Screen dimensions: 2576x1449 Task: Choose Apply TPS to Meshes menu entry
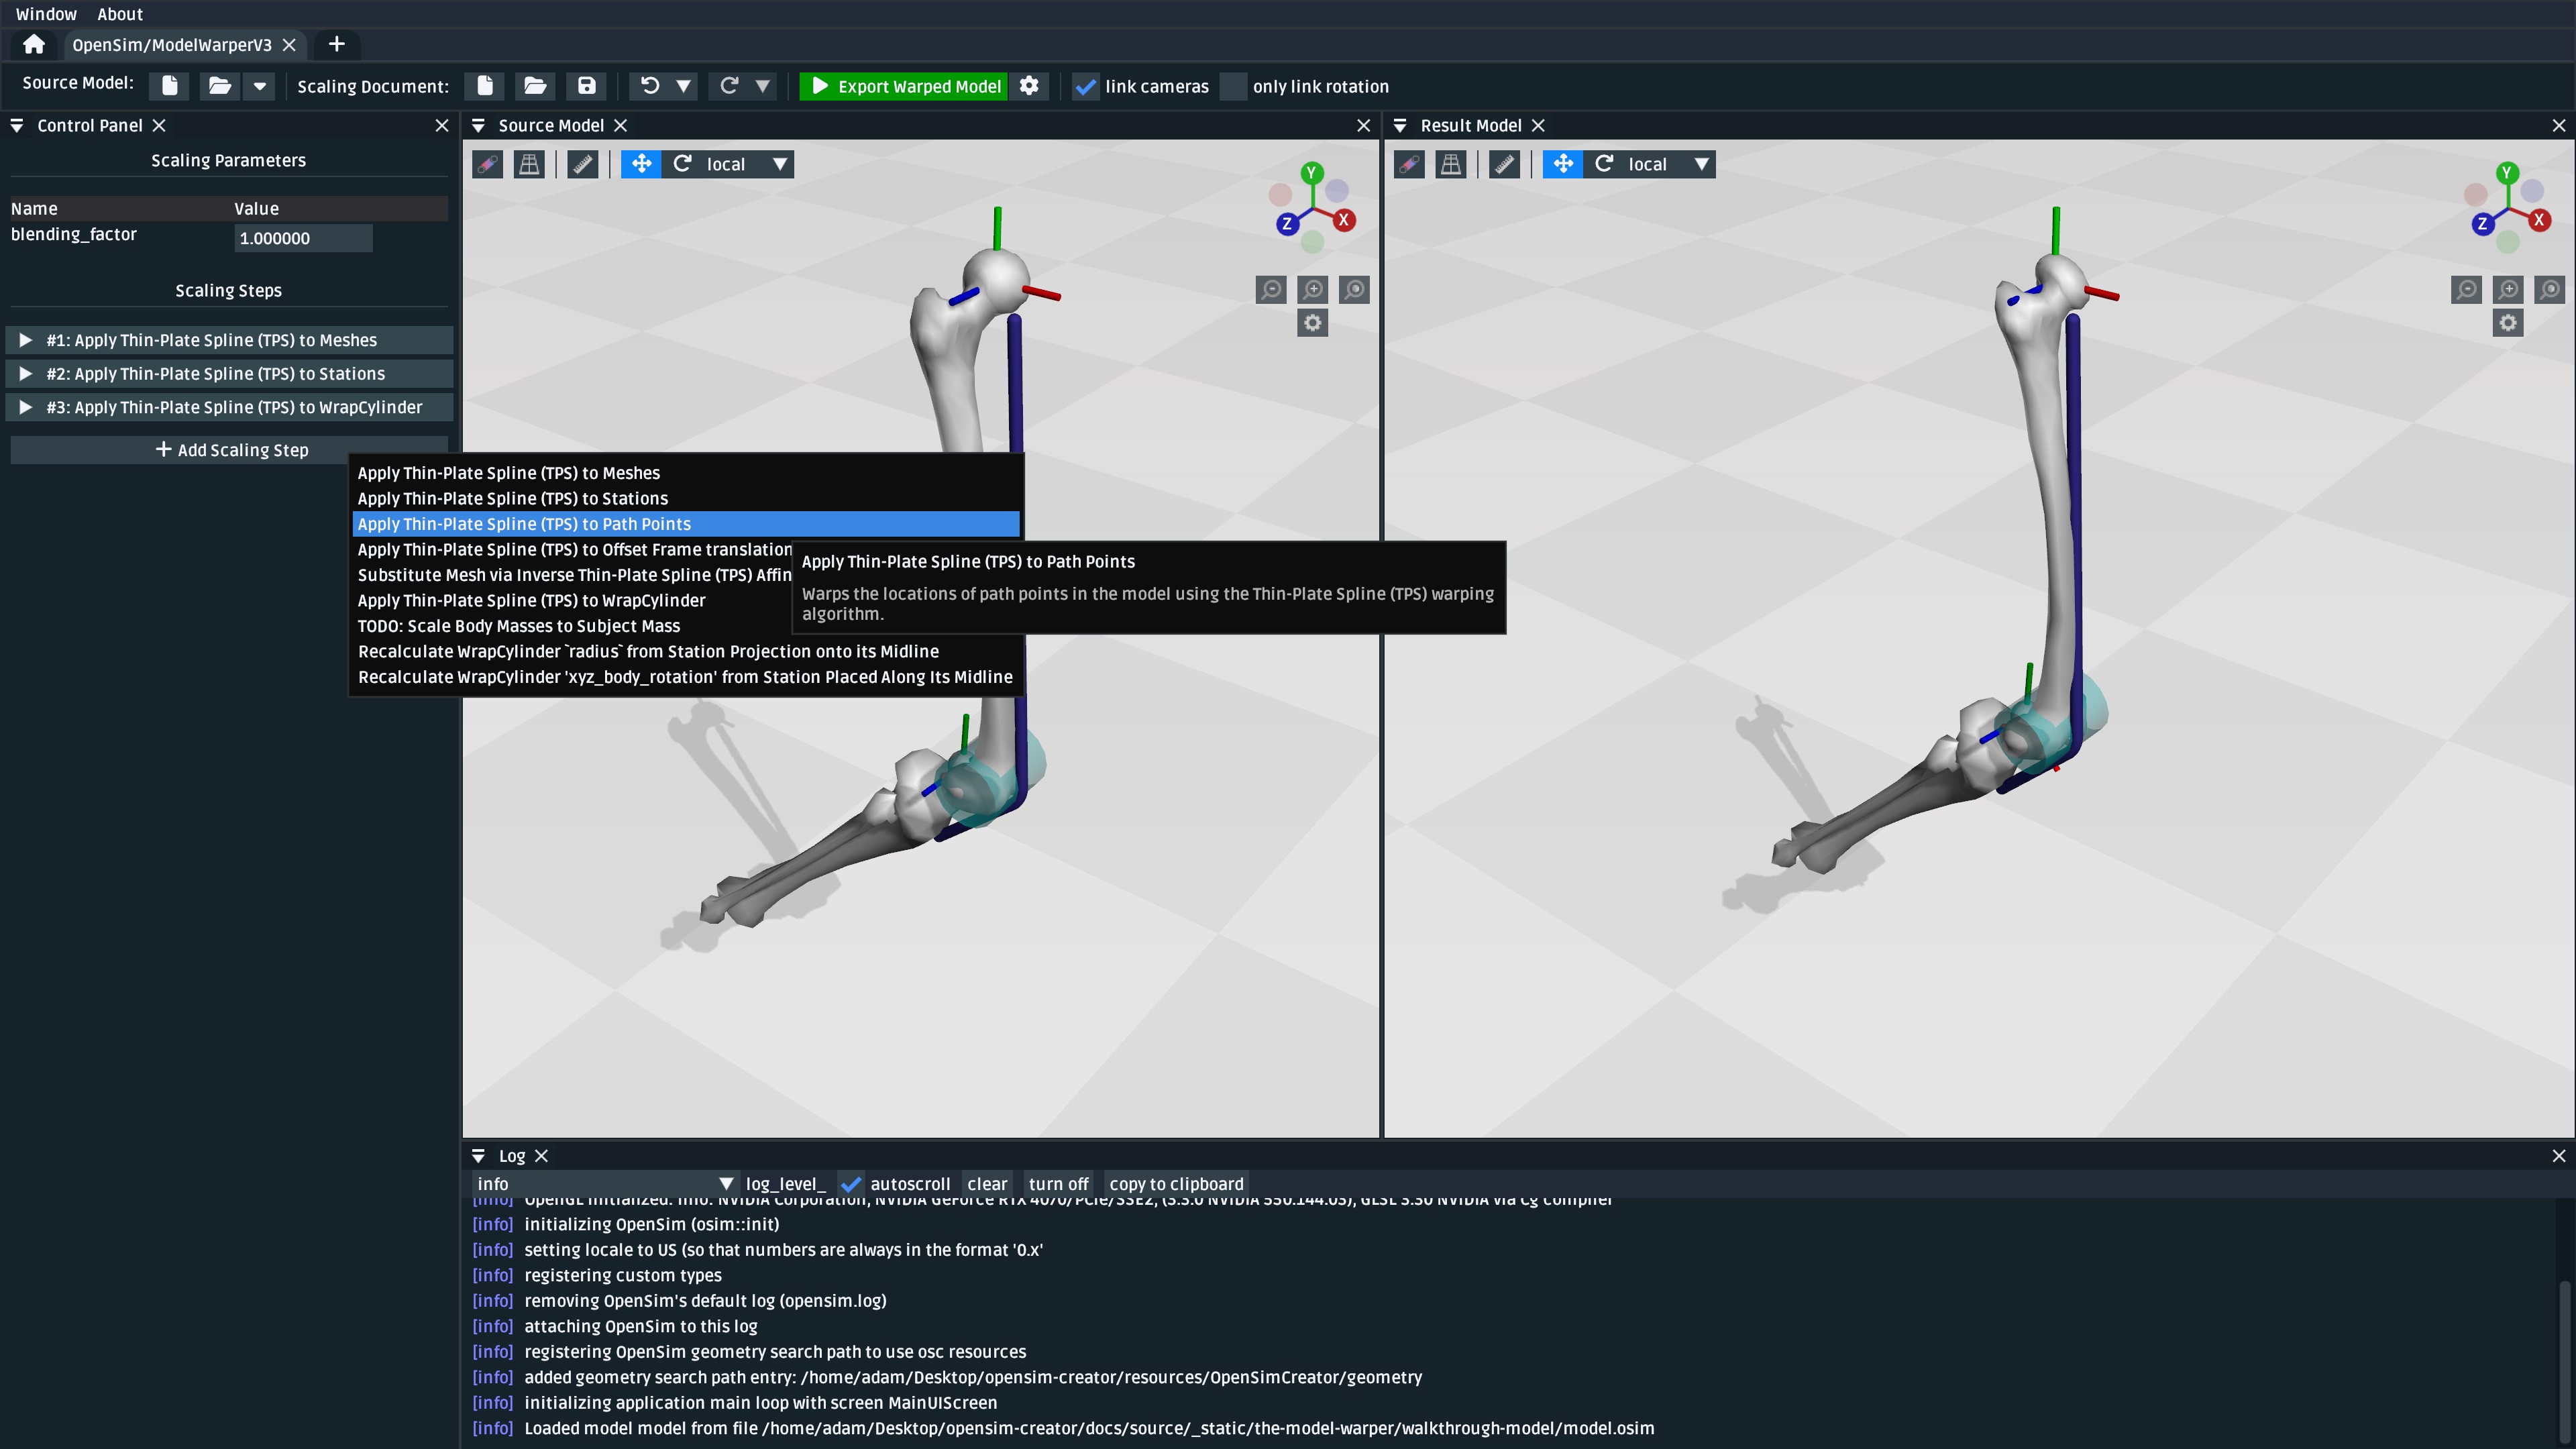click(686, 473)
